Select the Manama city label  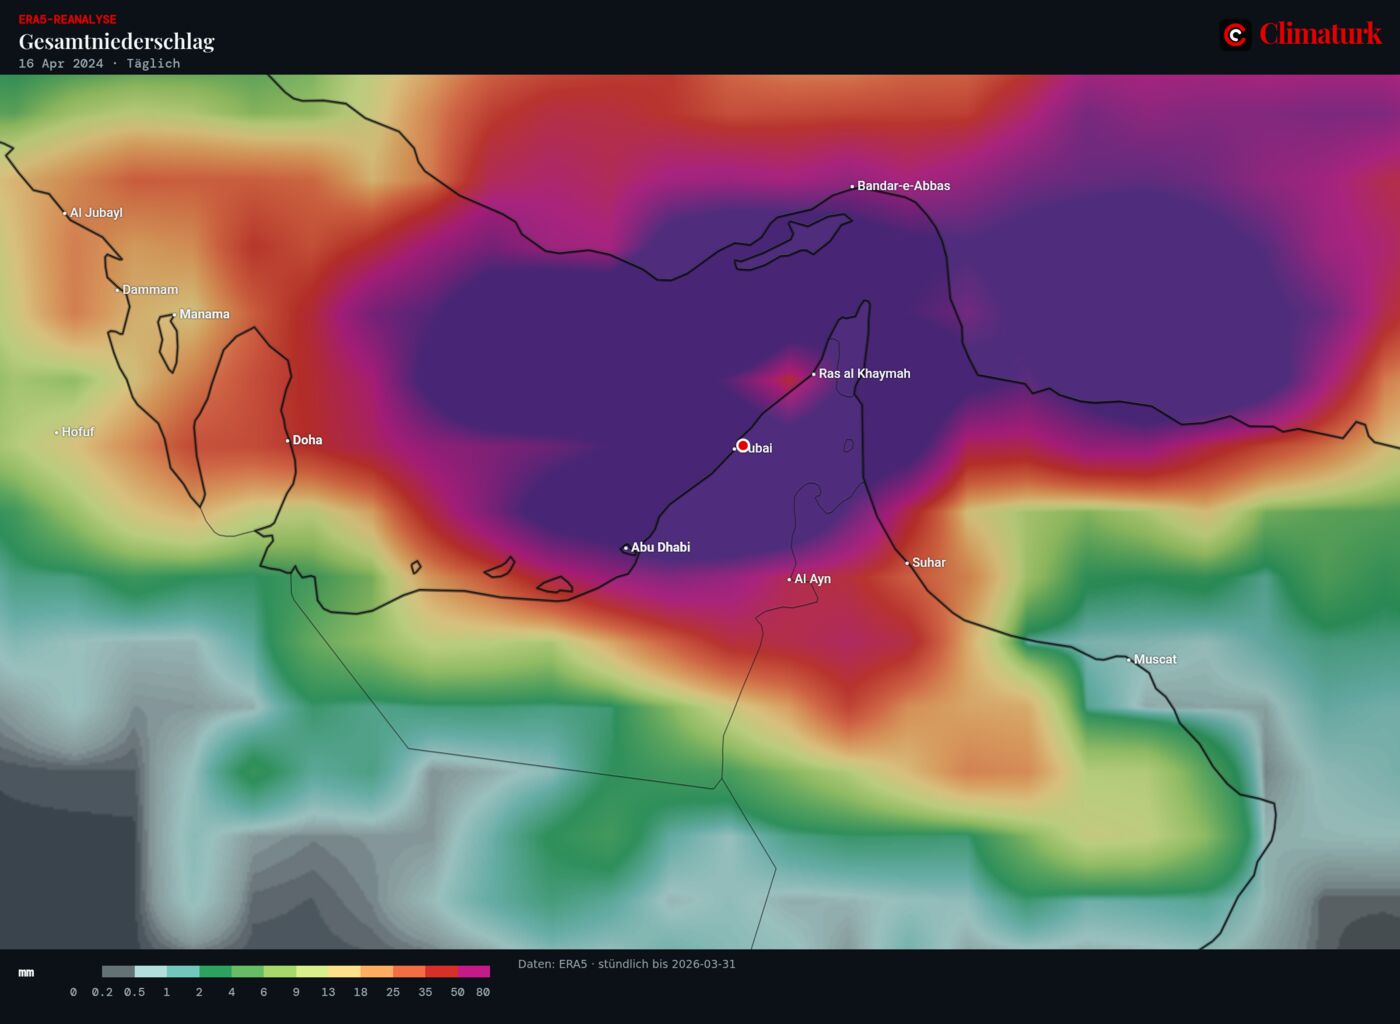pos(204,314)
